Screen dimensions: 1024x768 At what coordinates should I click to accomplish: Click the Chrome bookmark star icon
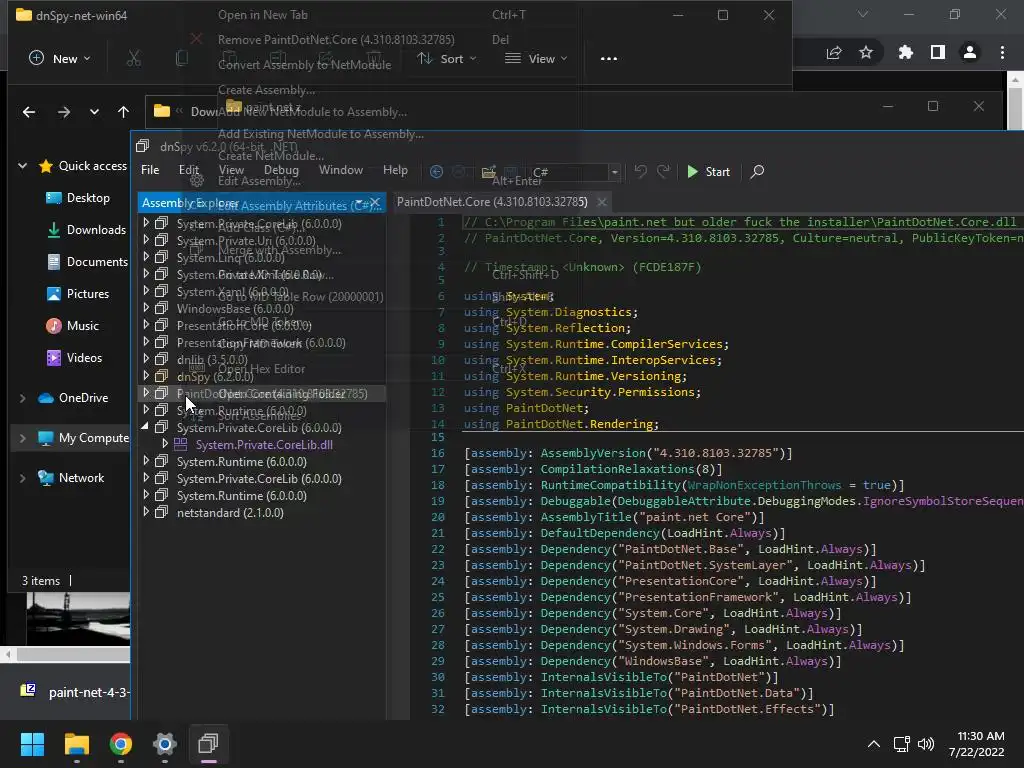[866, 52]
